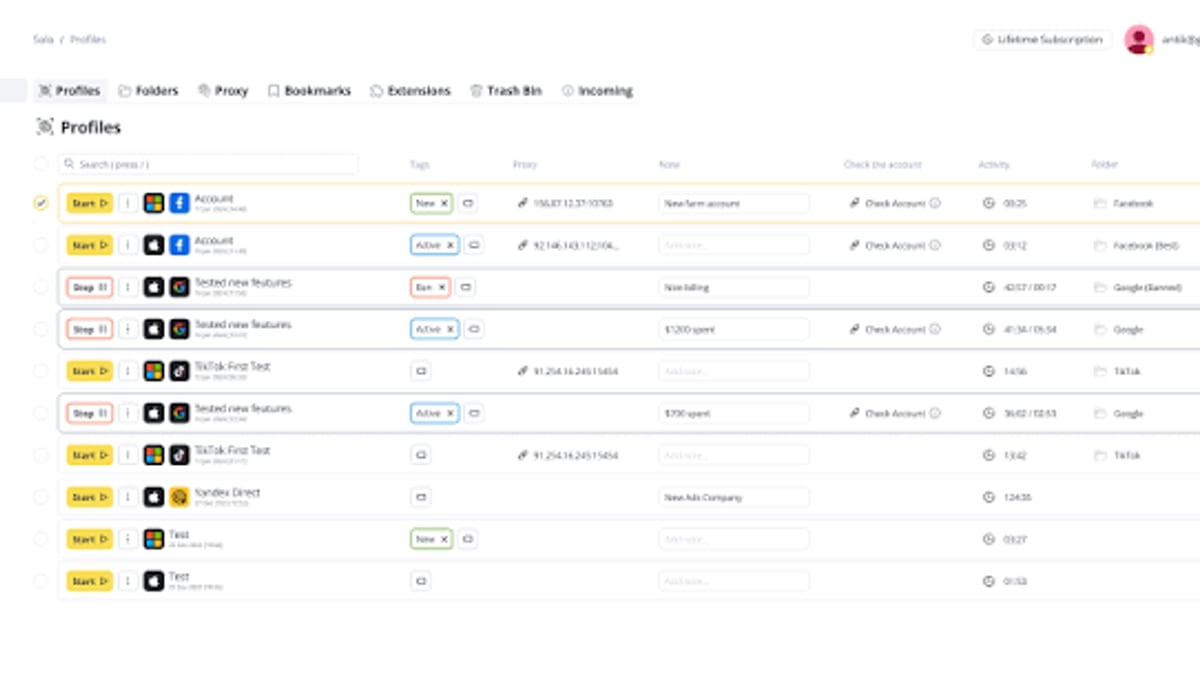The width and height of the screenshot is (1200, 675).
Task: Click Lifetime Subscription button
Action: [1042, 39]
